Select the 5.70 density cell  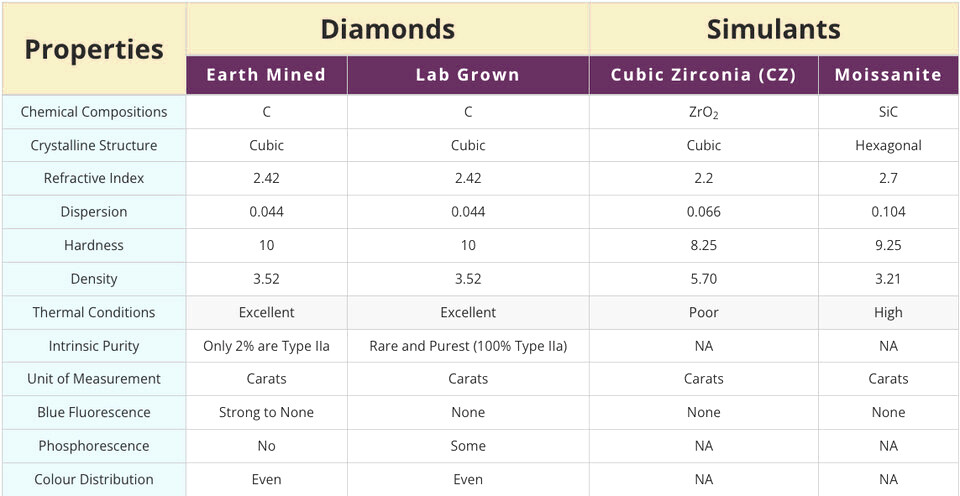(x=704, y=279)
